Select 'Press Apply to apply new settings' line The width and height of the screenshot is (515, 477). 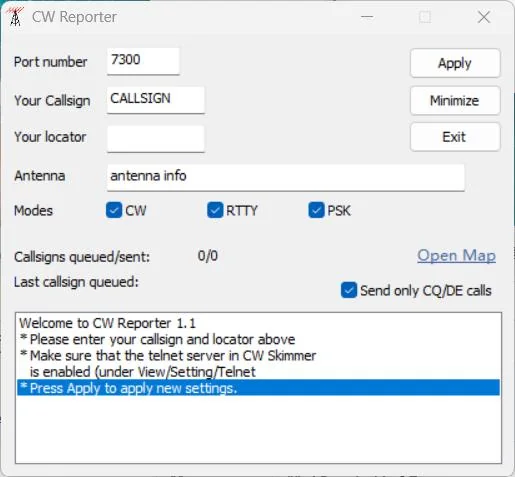(x=258, y=388)
